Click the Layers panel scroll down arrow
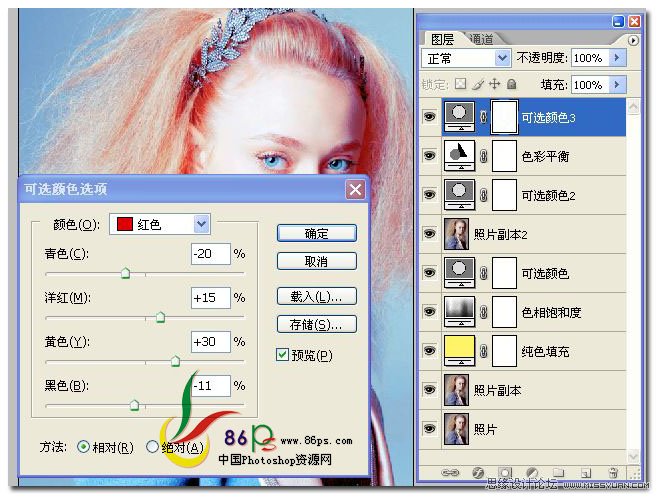 [x=633, y=456]
